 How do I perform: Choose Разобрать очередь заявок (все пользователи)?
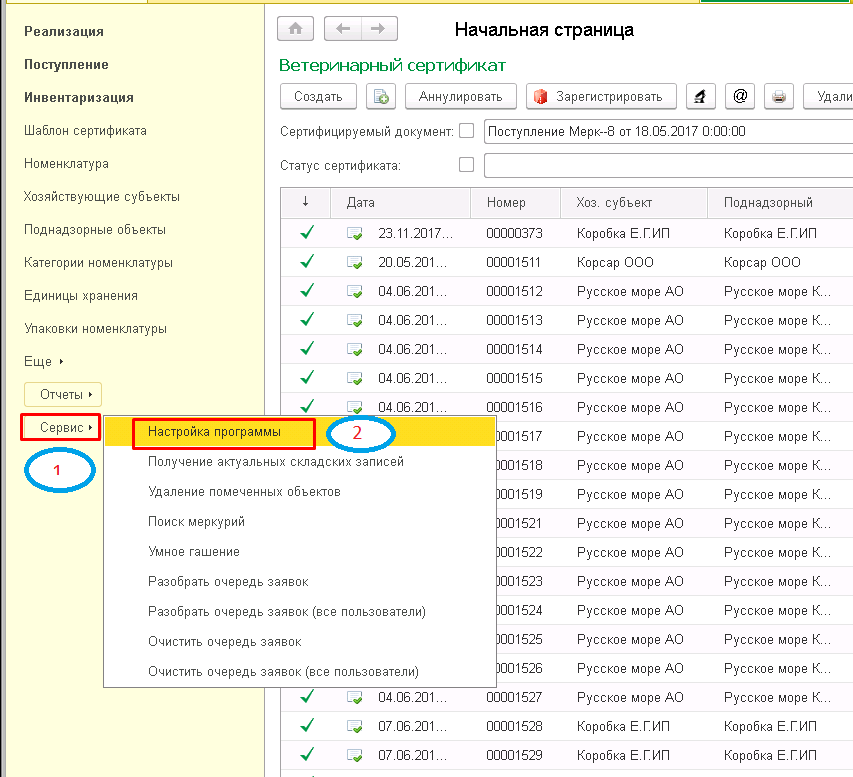pyautogui.click(x=287, y=612)
